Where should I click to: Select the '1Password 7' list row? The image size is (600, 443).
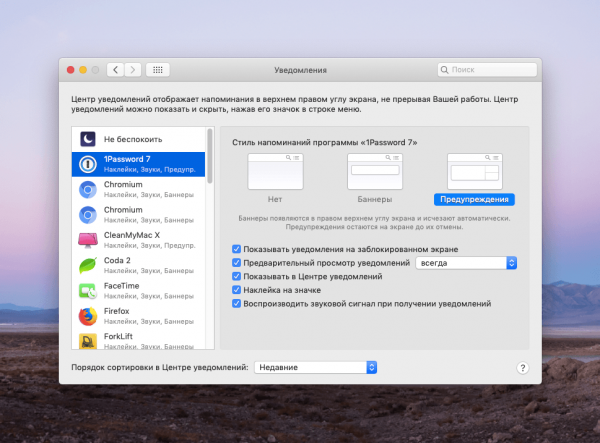[138, 164]
